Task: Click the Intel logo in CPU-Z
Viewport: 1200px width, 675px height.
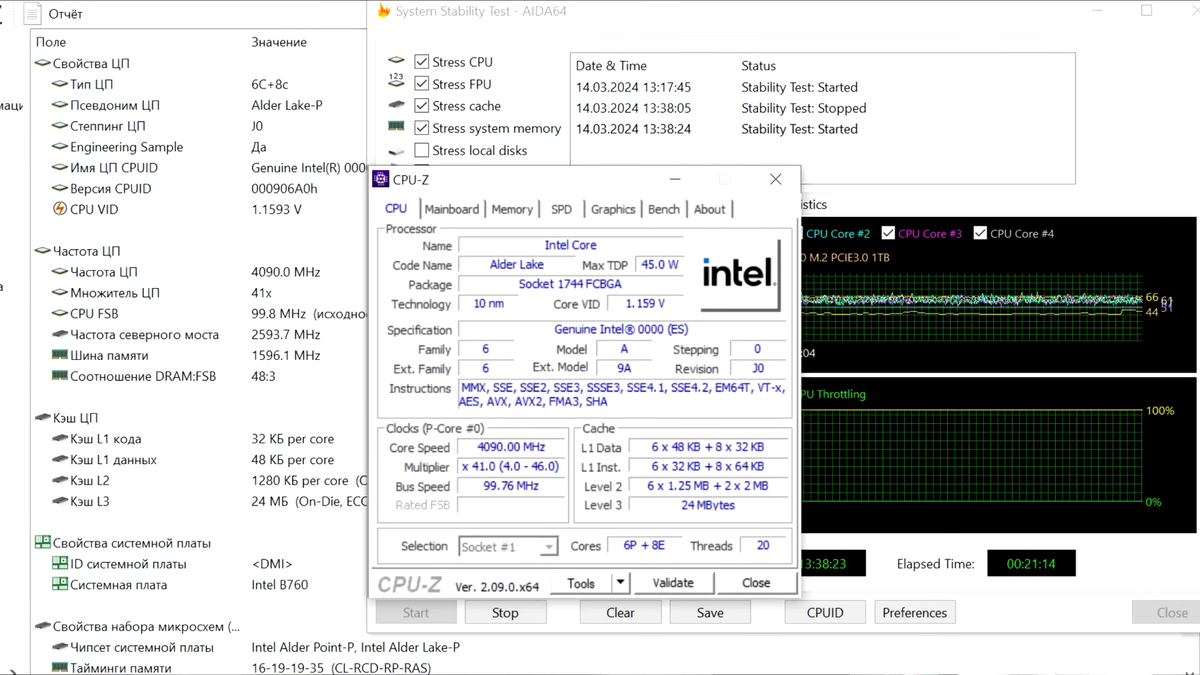Action: click(739, 273)
